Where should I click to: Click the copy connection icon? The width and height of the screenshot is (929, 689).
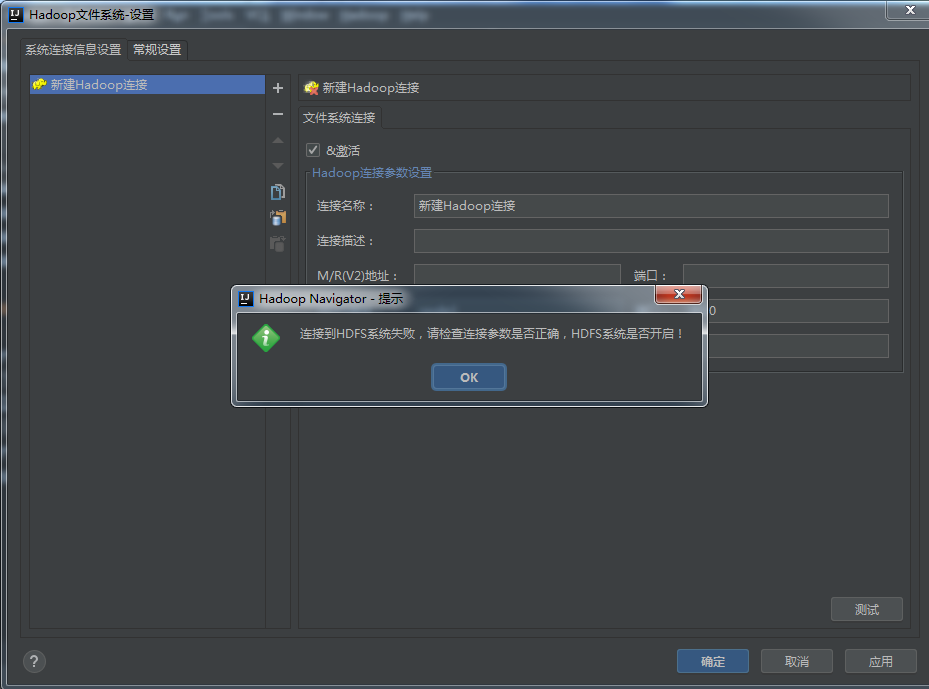click(278, 192)
